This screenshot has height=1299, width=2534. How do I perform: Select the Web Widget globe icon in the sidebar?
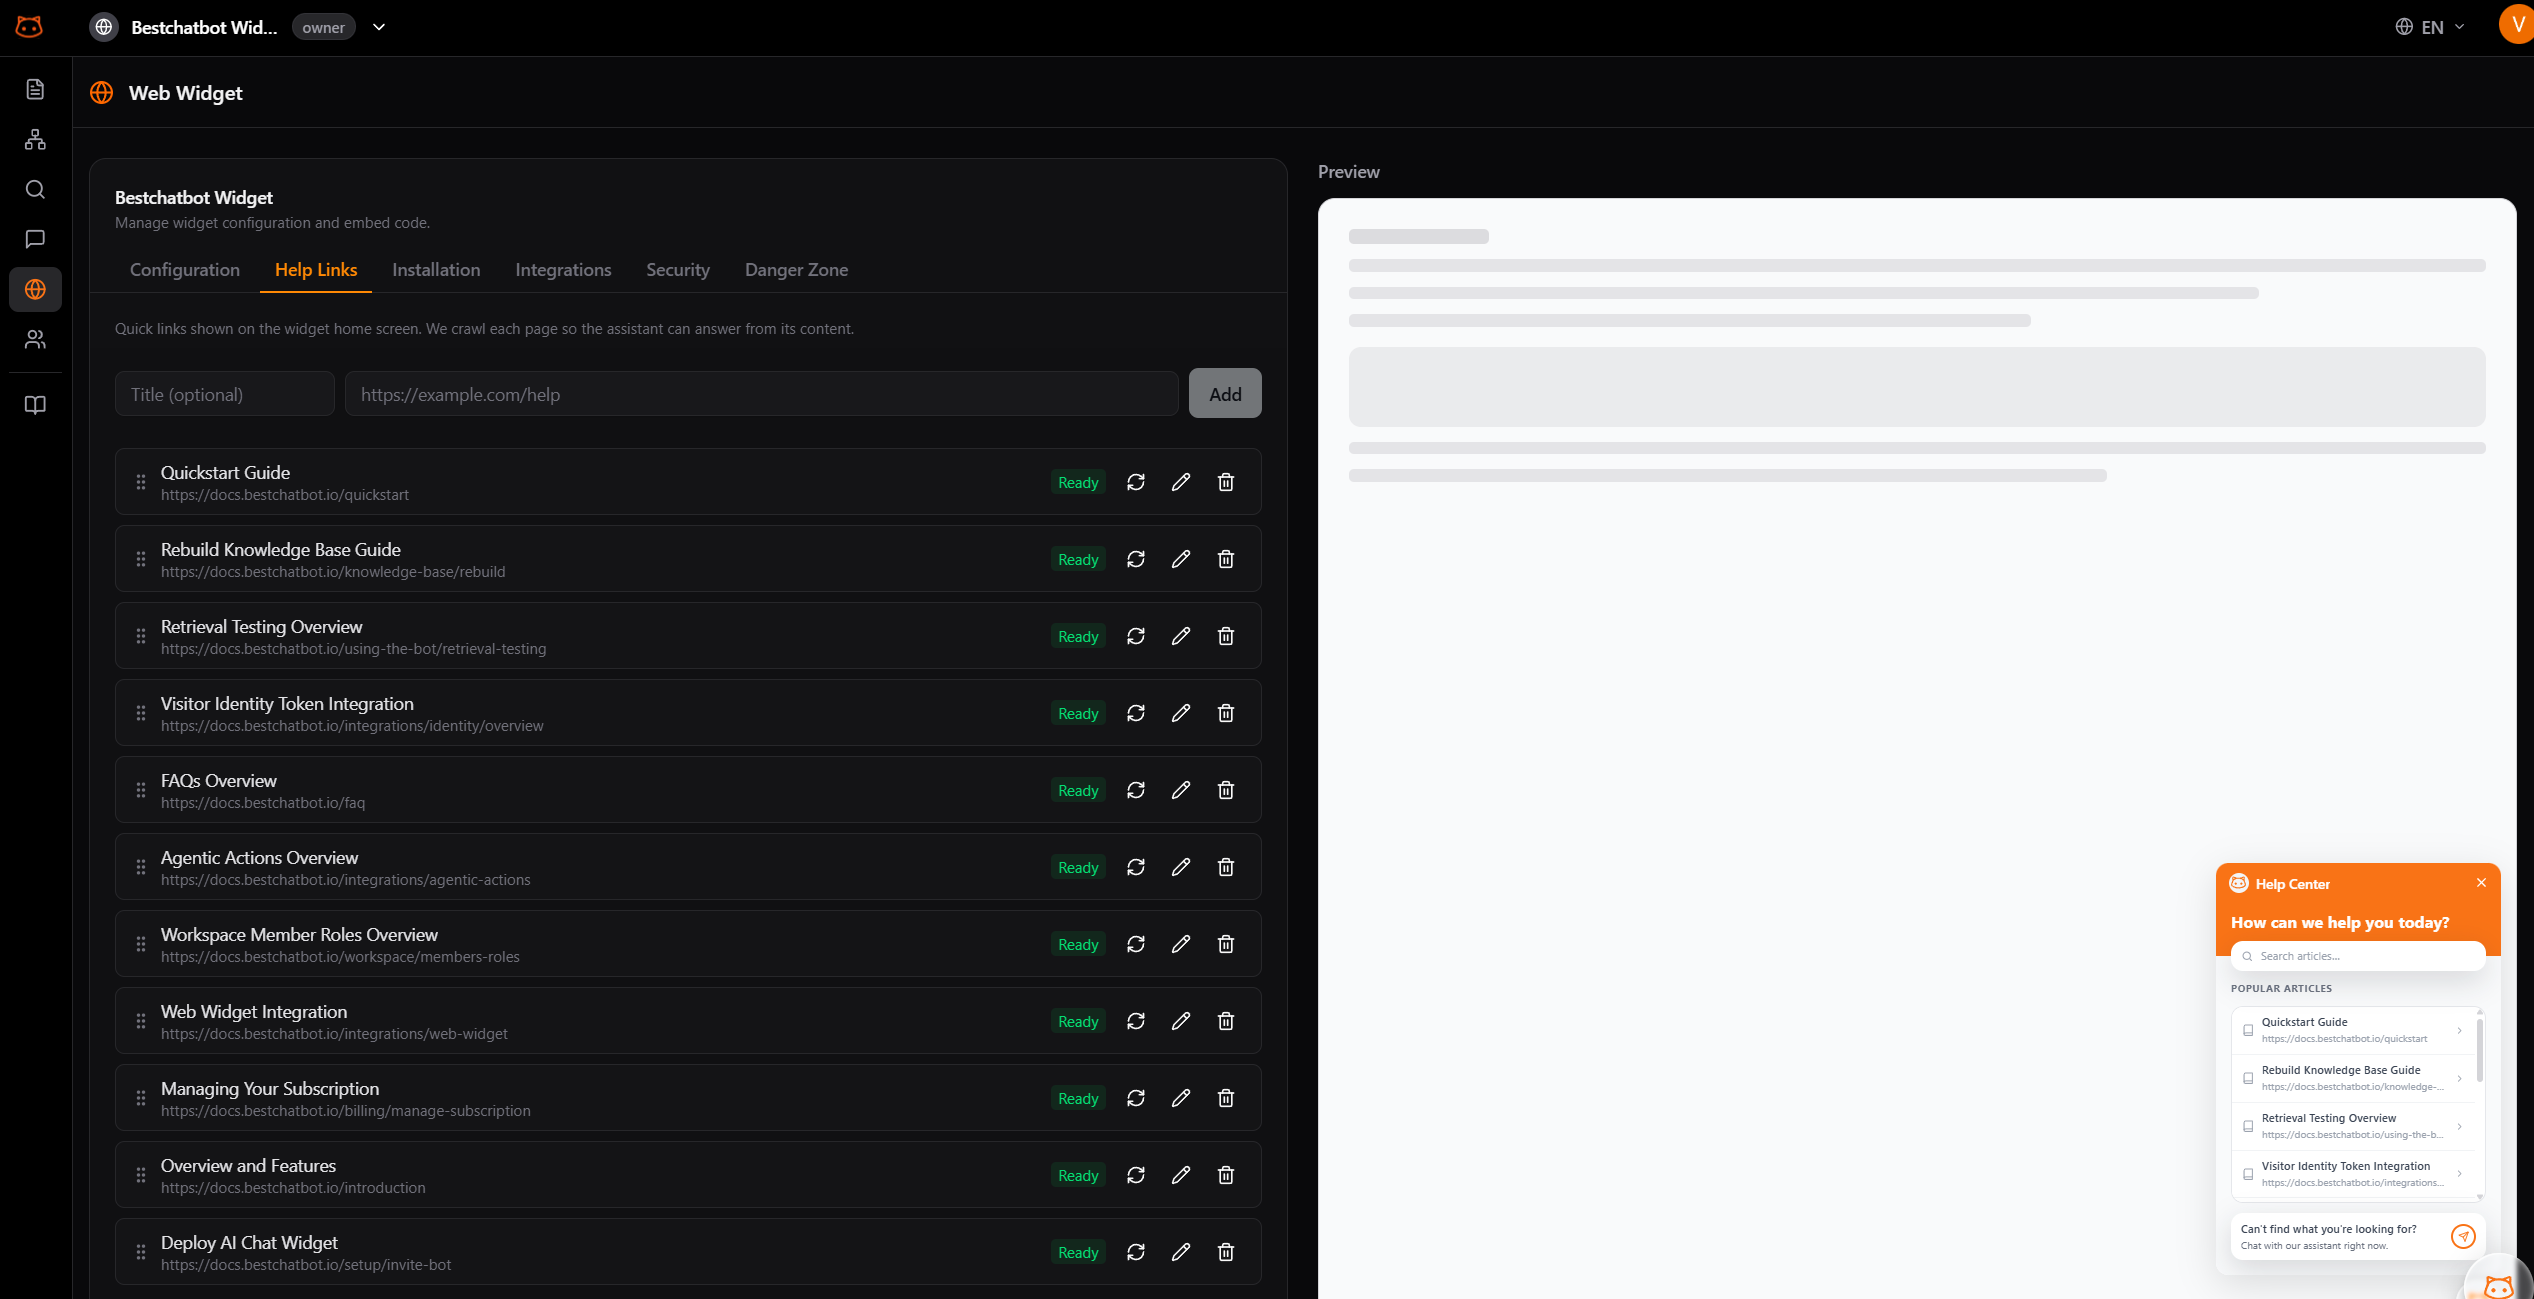point(35,290)
